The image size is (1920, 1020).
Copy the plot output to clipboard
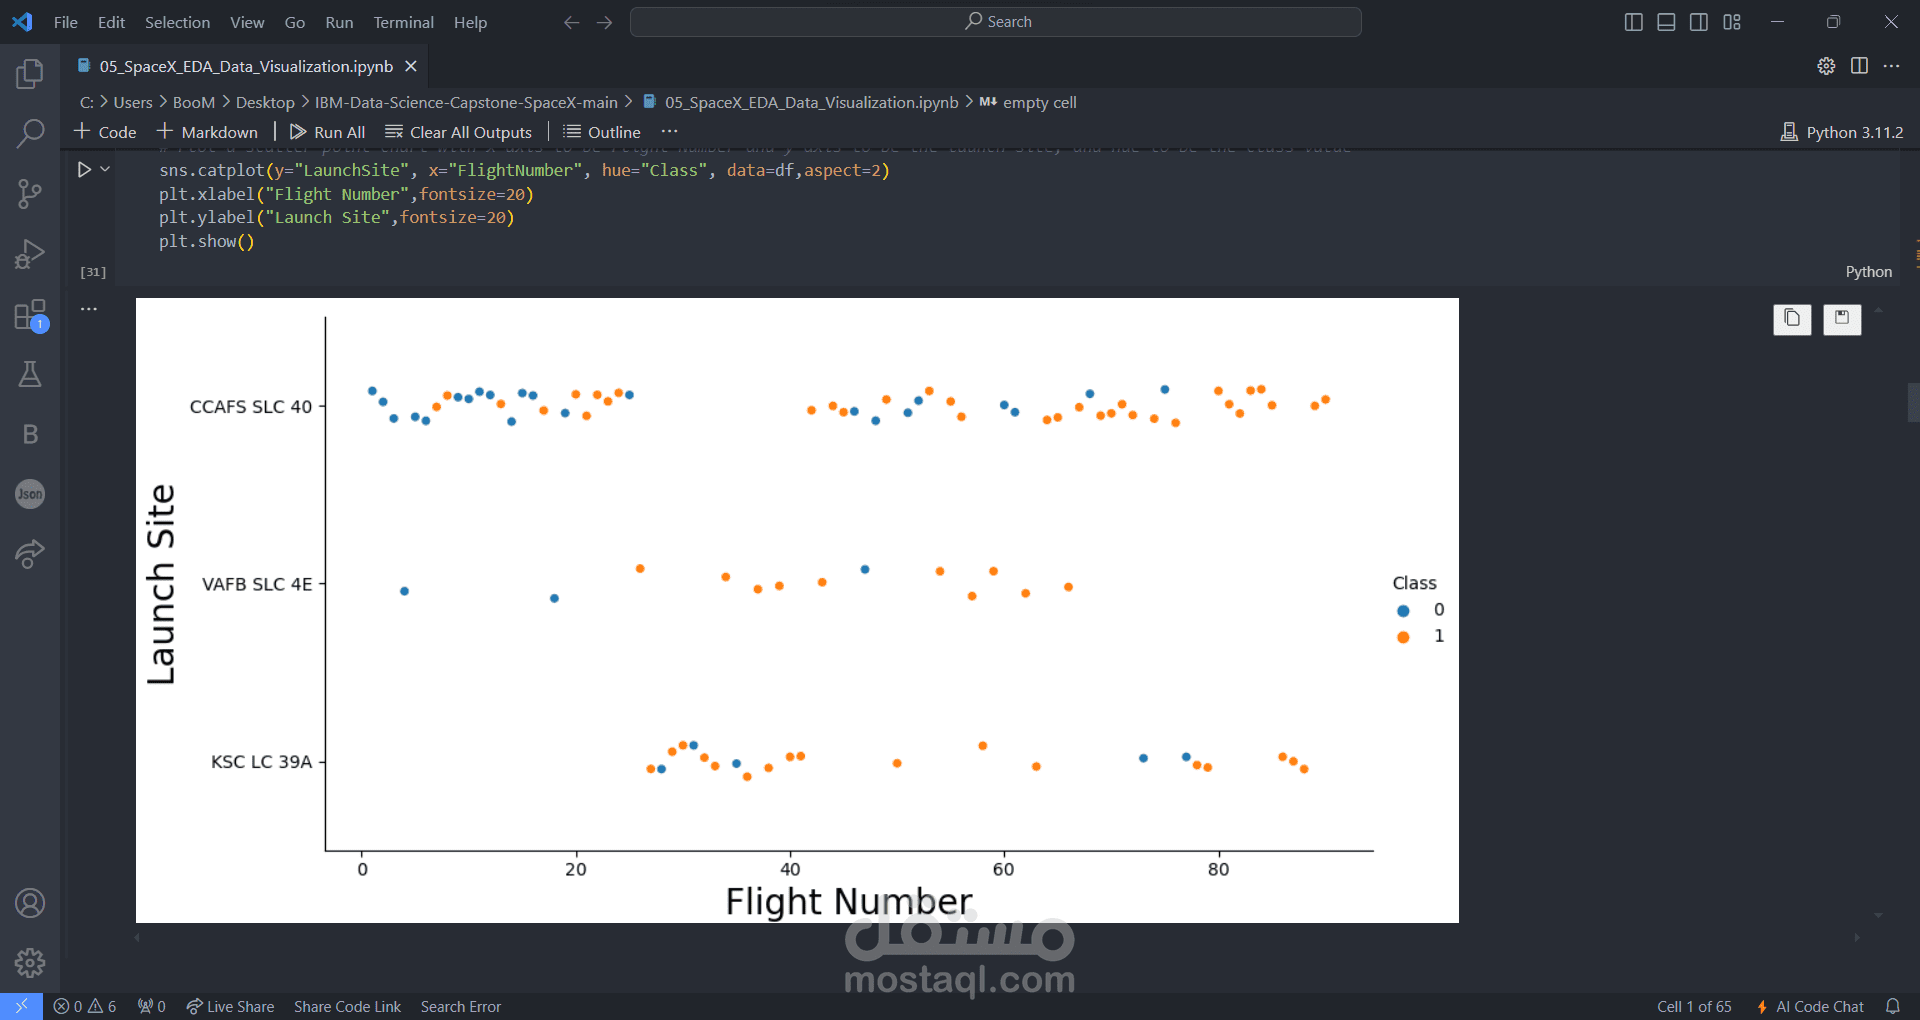[x=1792, y=319]
